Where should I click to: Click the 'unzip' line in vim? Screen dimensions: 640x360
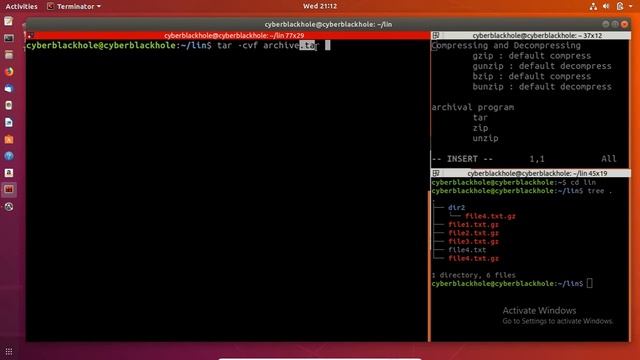click(485, 138)
